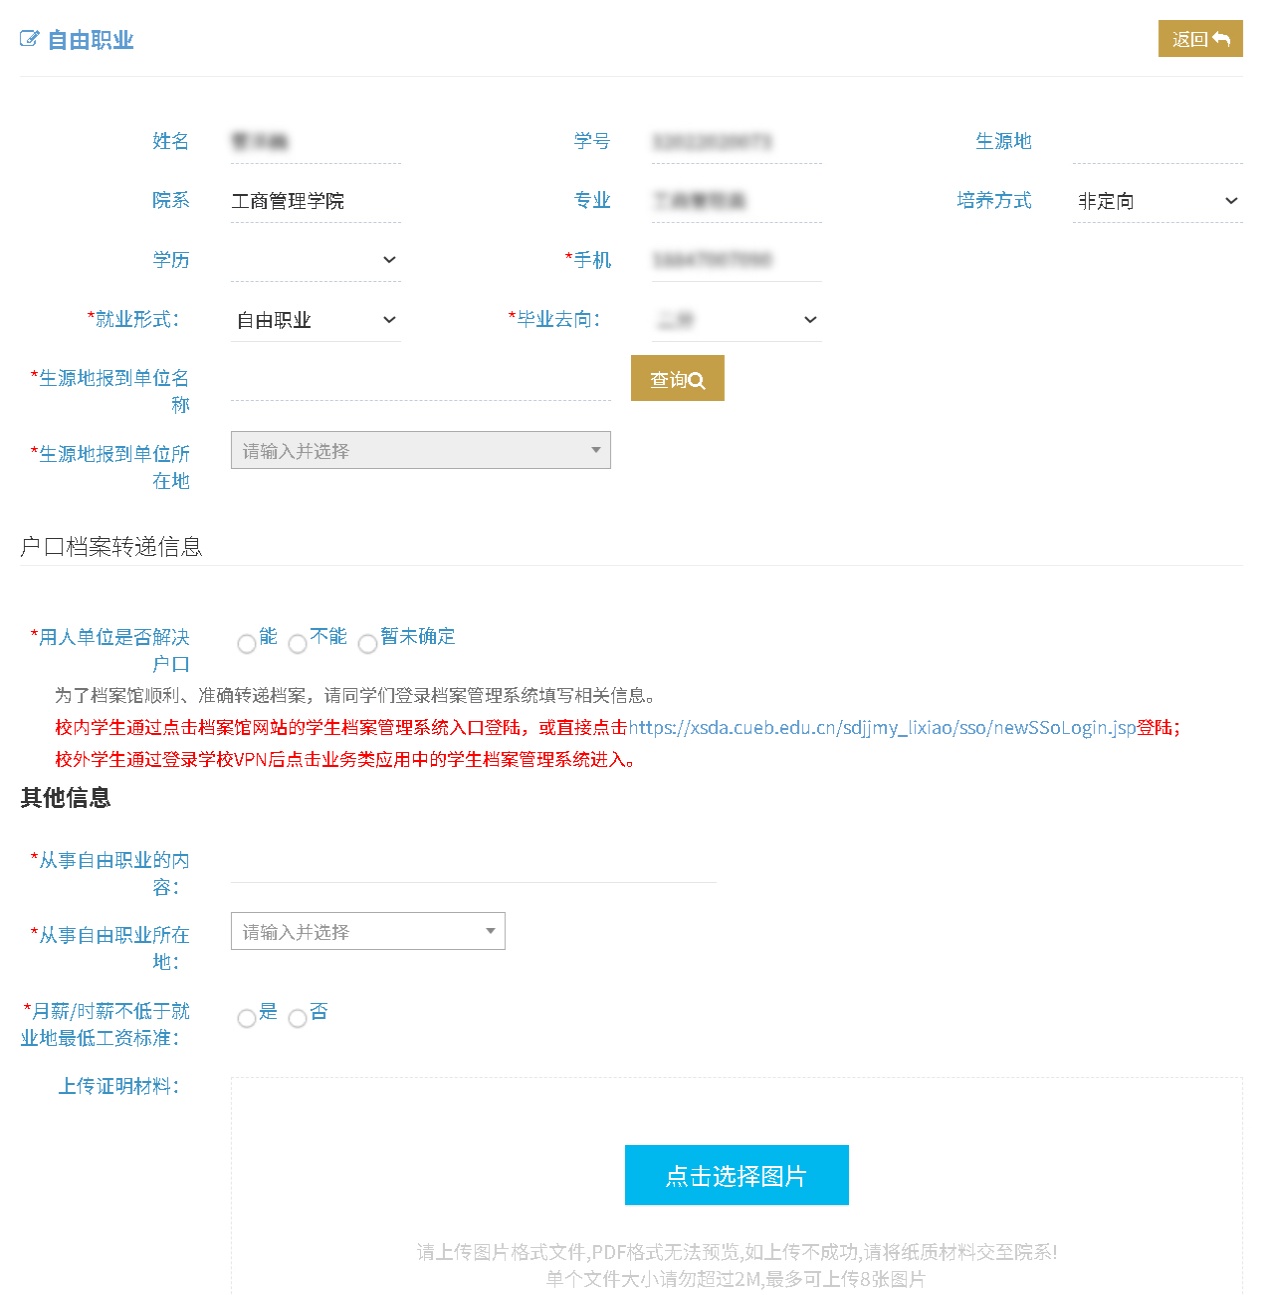Choose the 暂未确定 radio option
This screenshot has width=1266, height=1295.
pos(368,644)
